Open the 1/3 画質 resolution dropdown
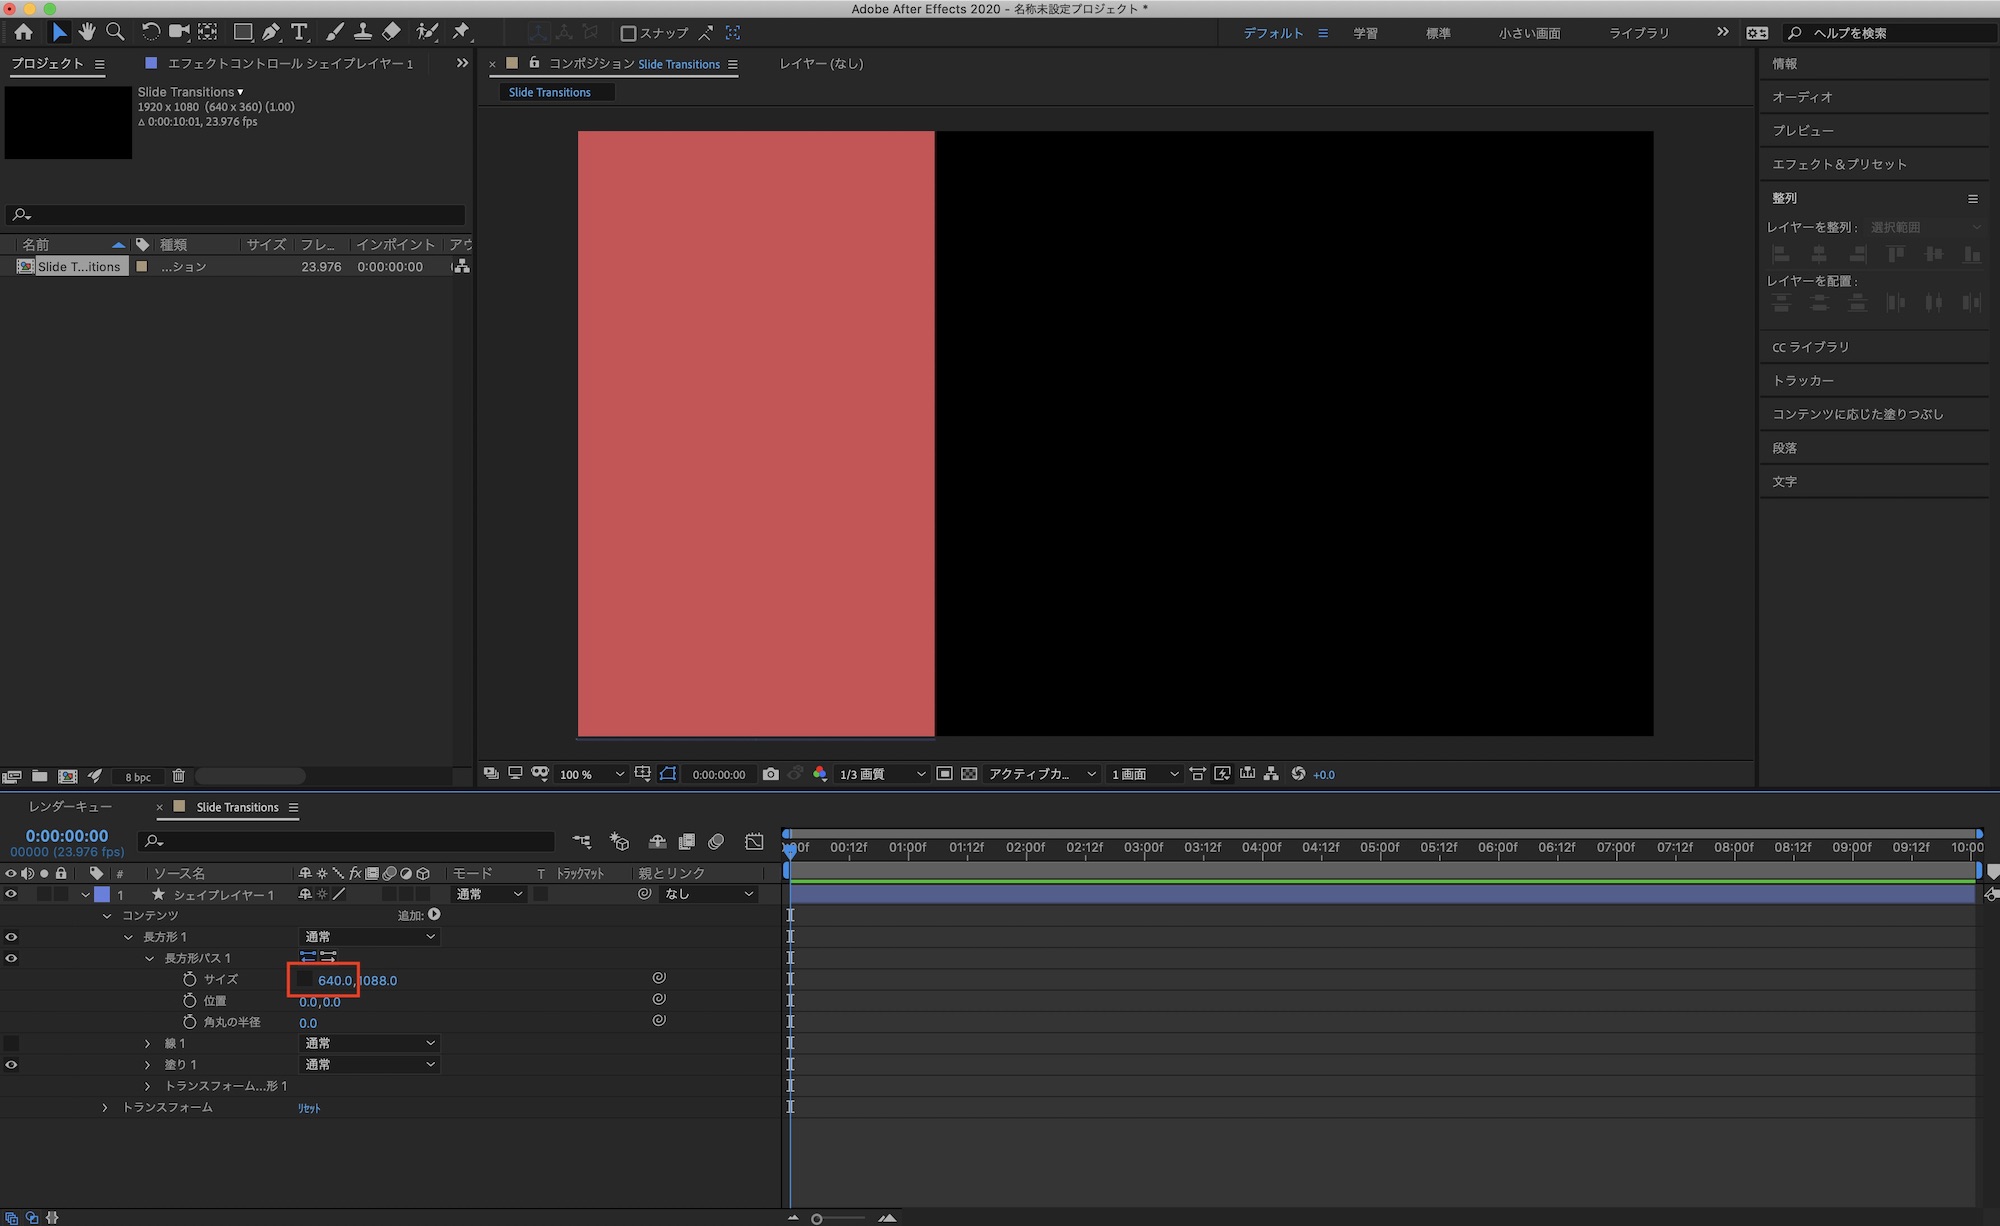 coord(882,774)
